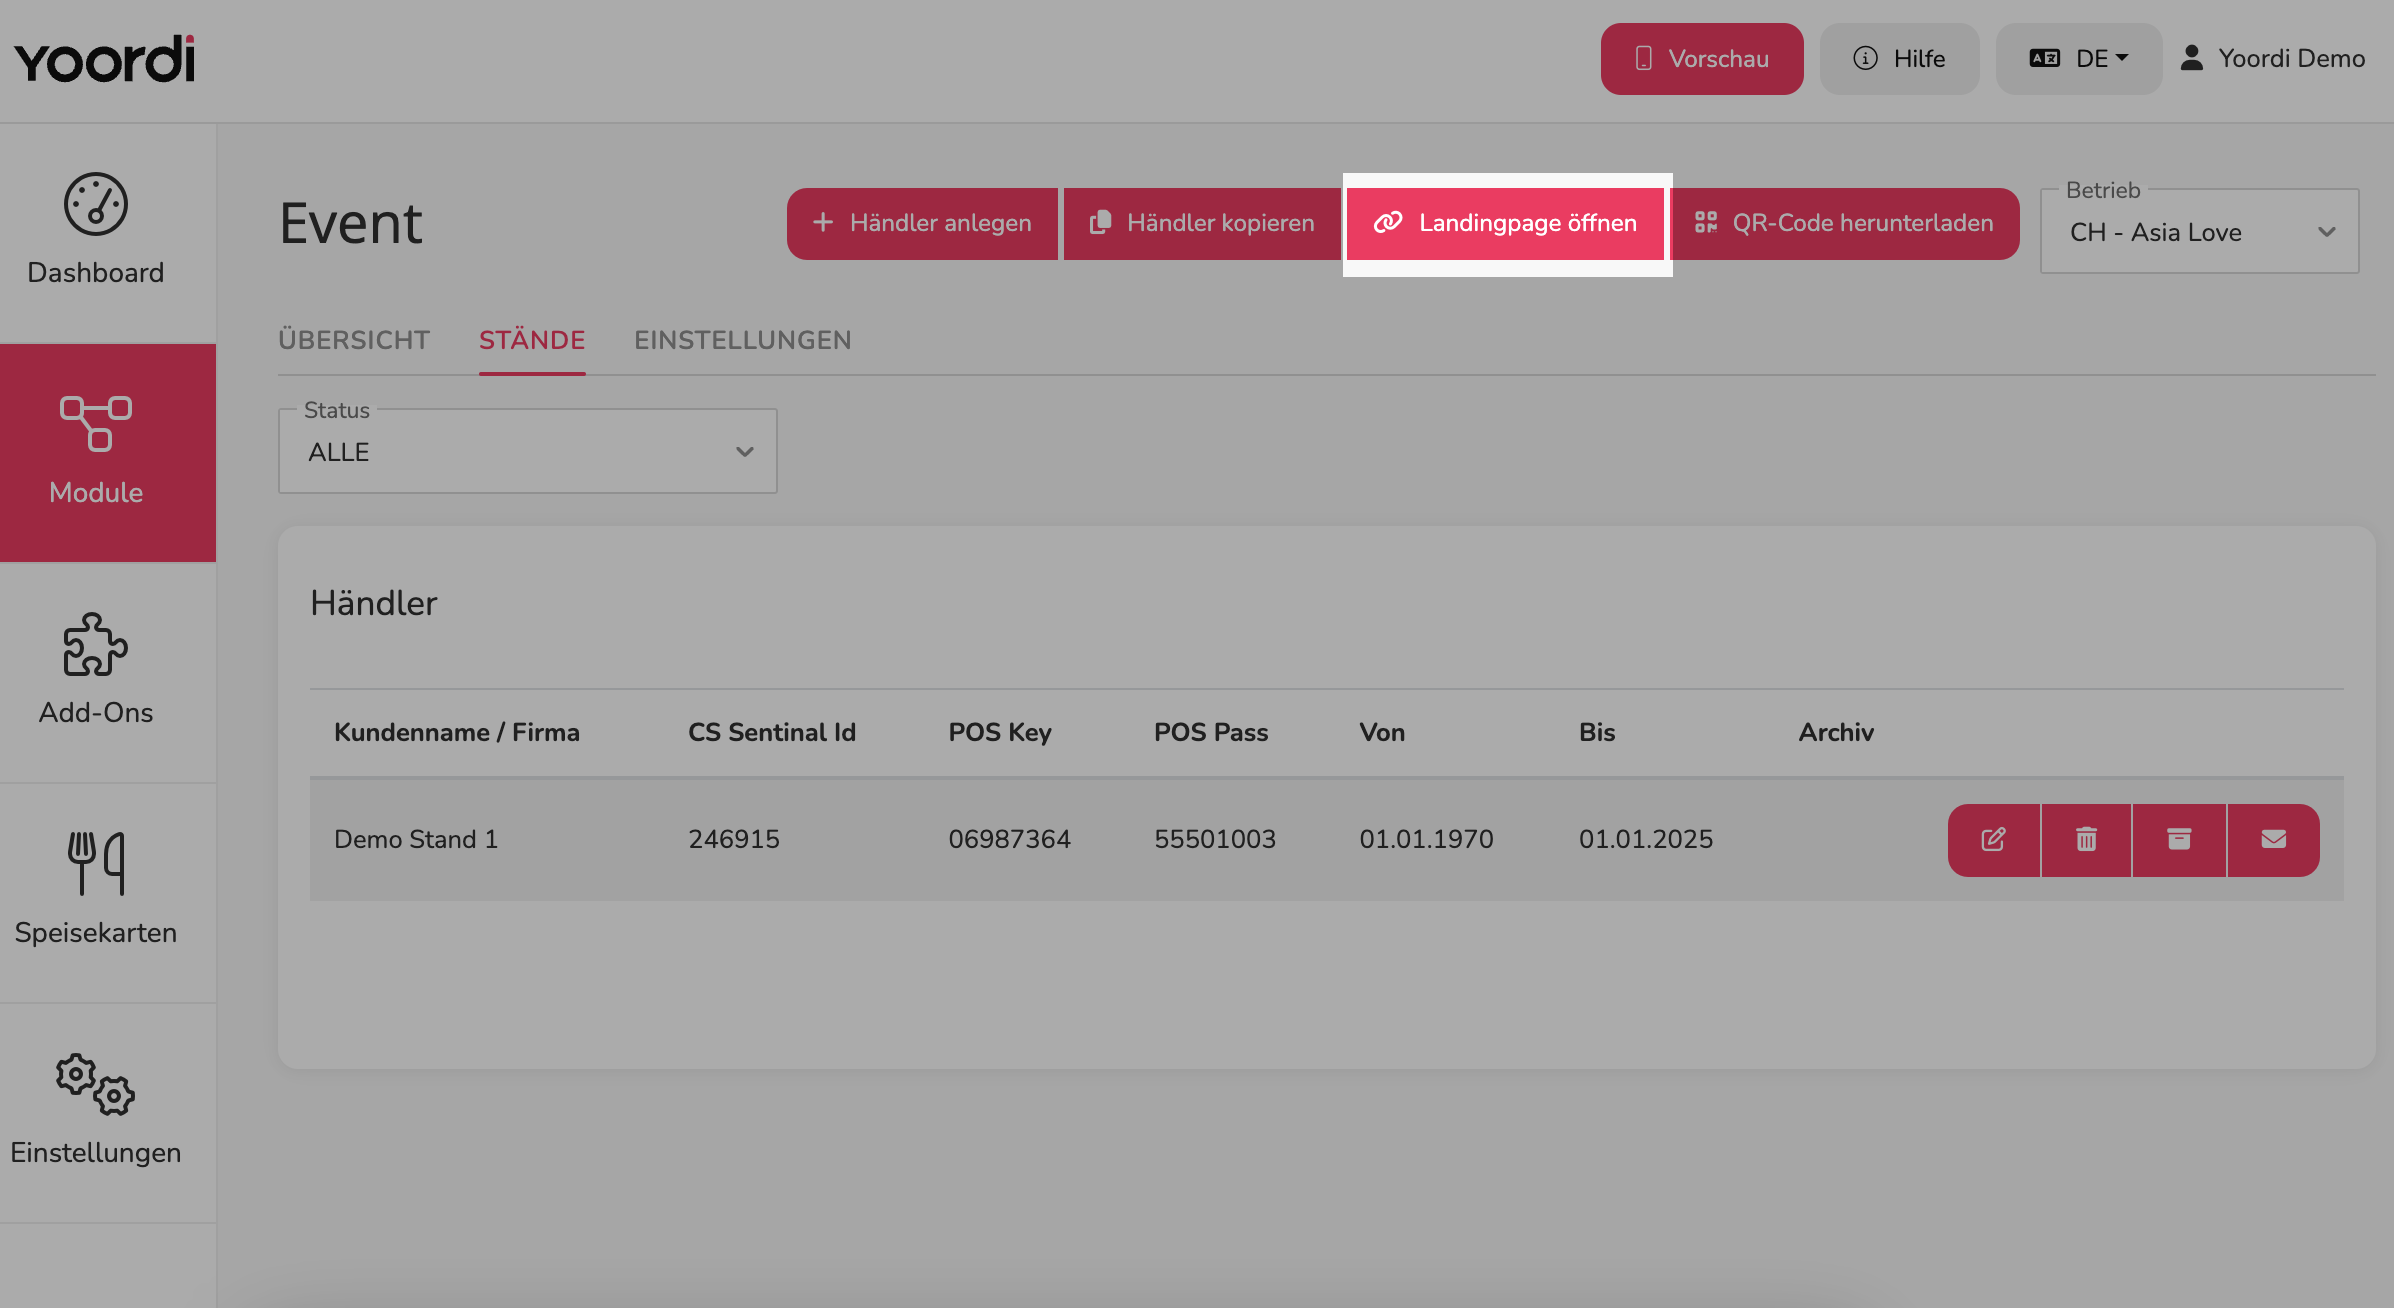Send email via the envelope icon
This screenshot has width=2394, height=1308.
[x=2273, y=840]
